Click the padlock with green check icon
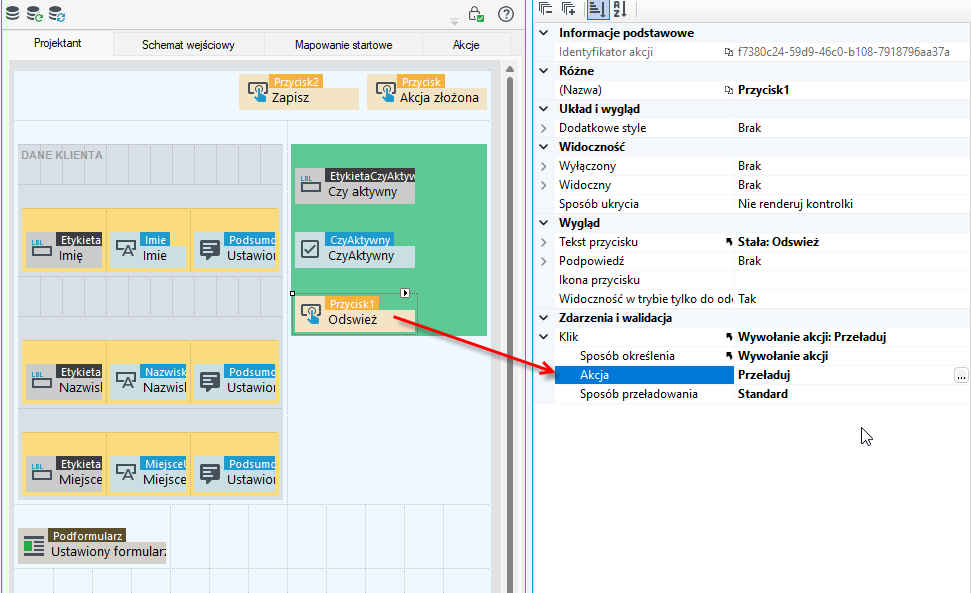971x593 pixels. pos(476,14)
